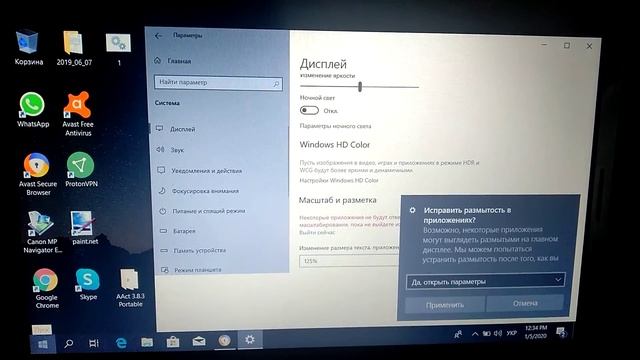Open the Mail app on the taskbar
Viewport: 640px width, 360px height.
pyautogui.click(x=199, y=341)
